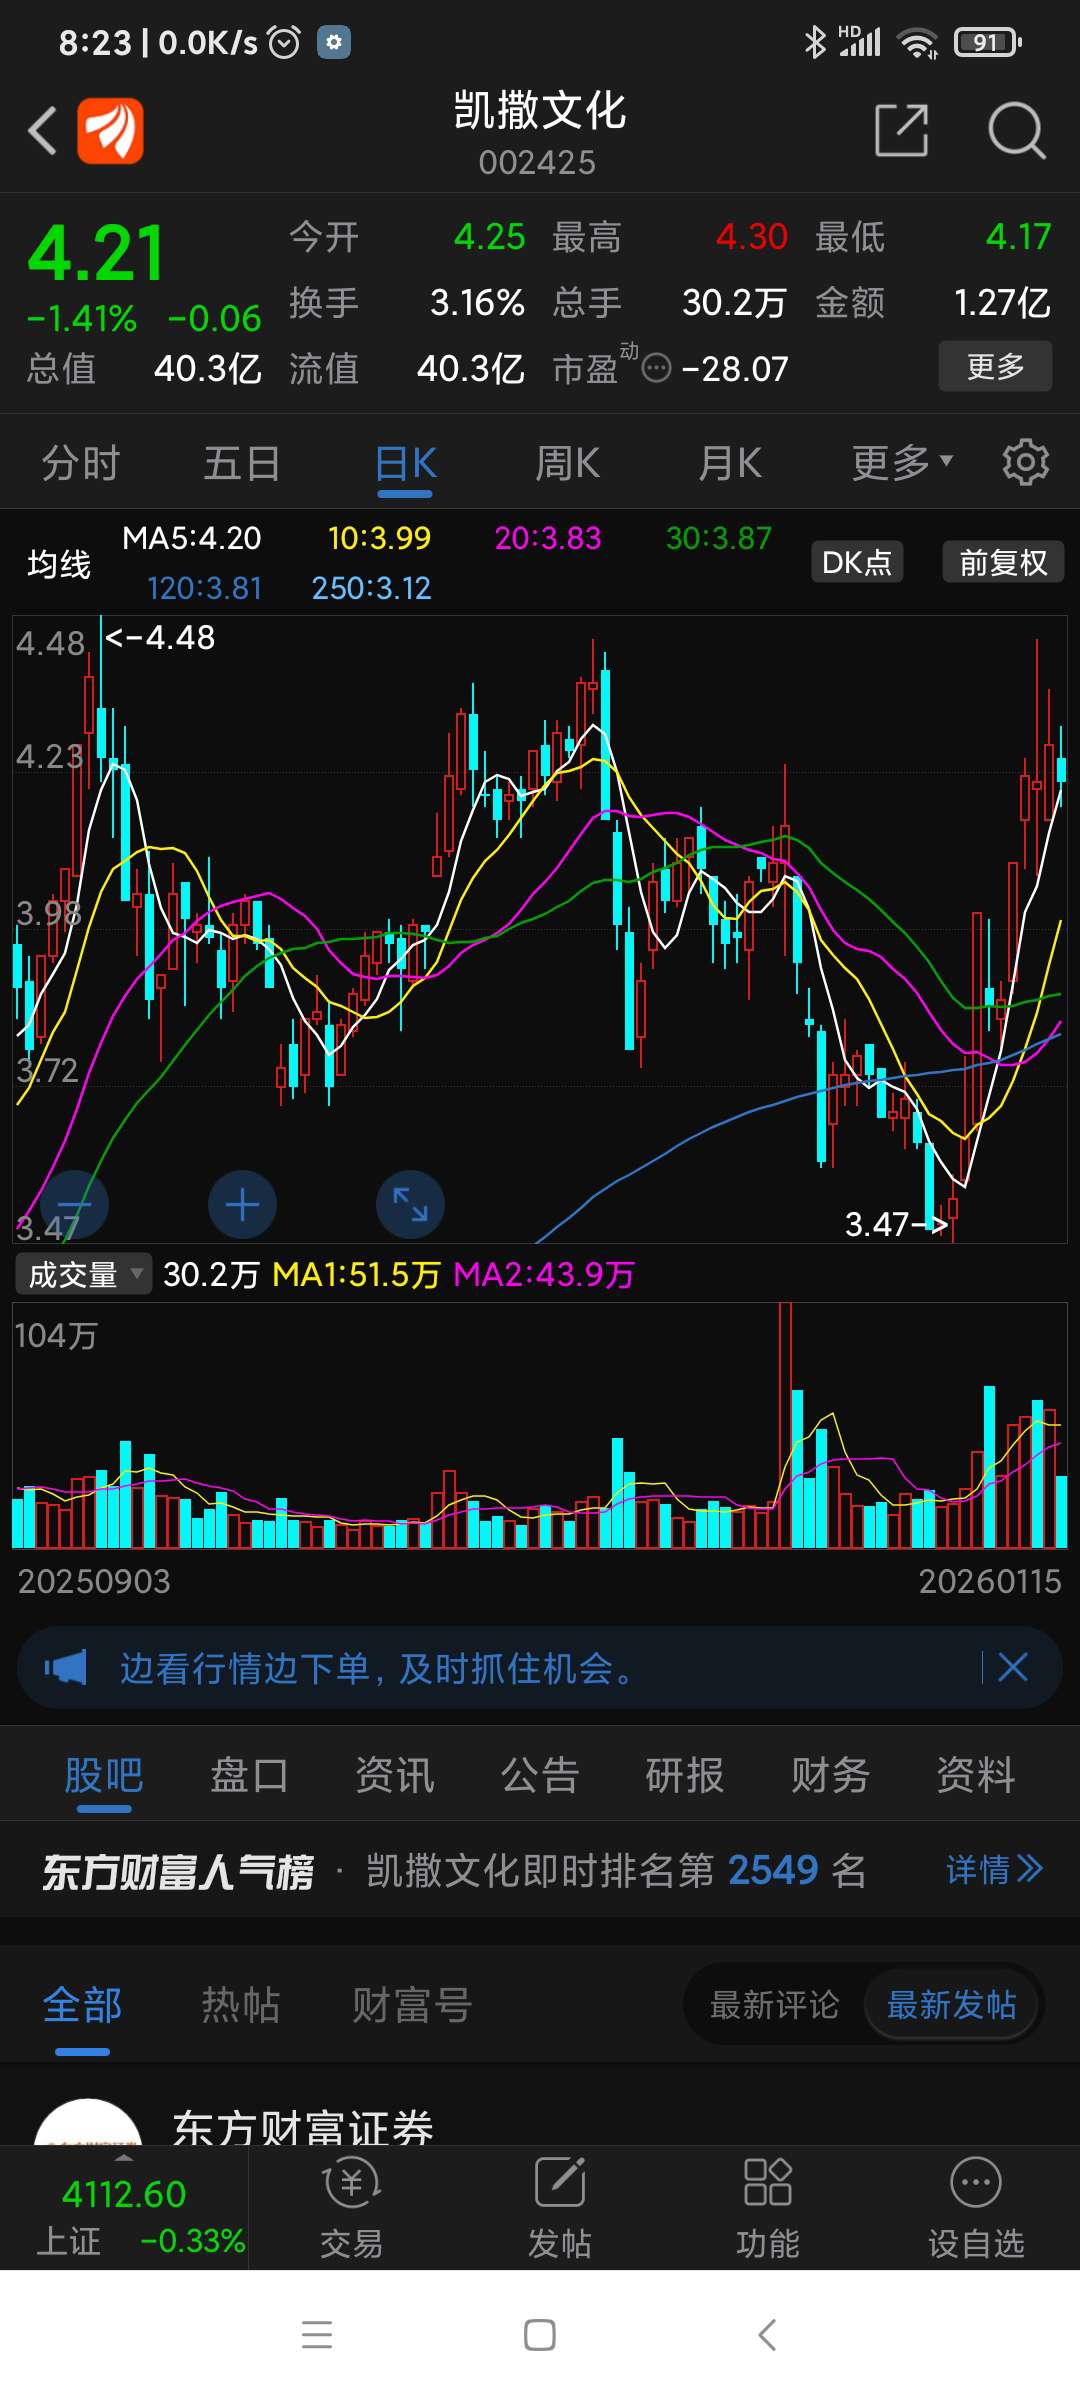Open the 资料 company profile tab
Viewport: 1080px width, 2400px height.
pyautogui.click(x=976, y=1775)
